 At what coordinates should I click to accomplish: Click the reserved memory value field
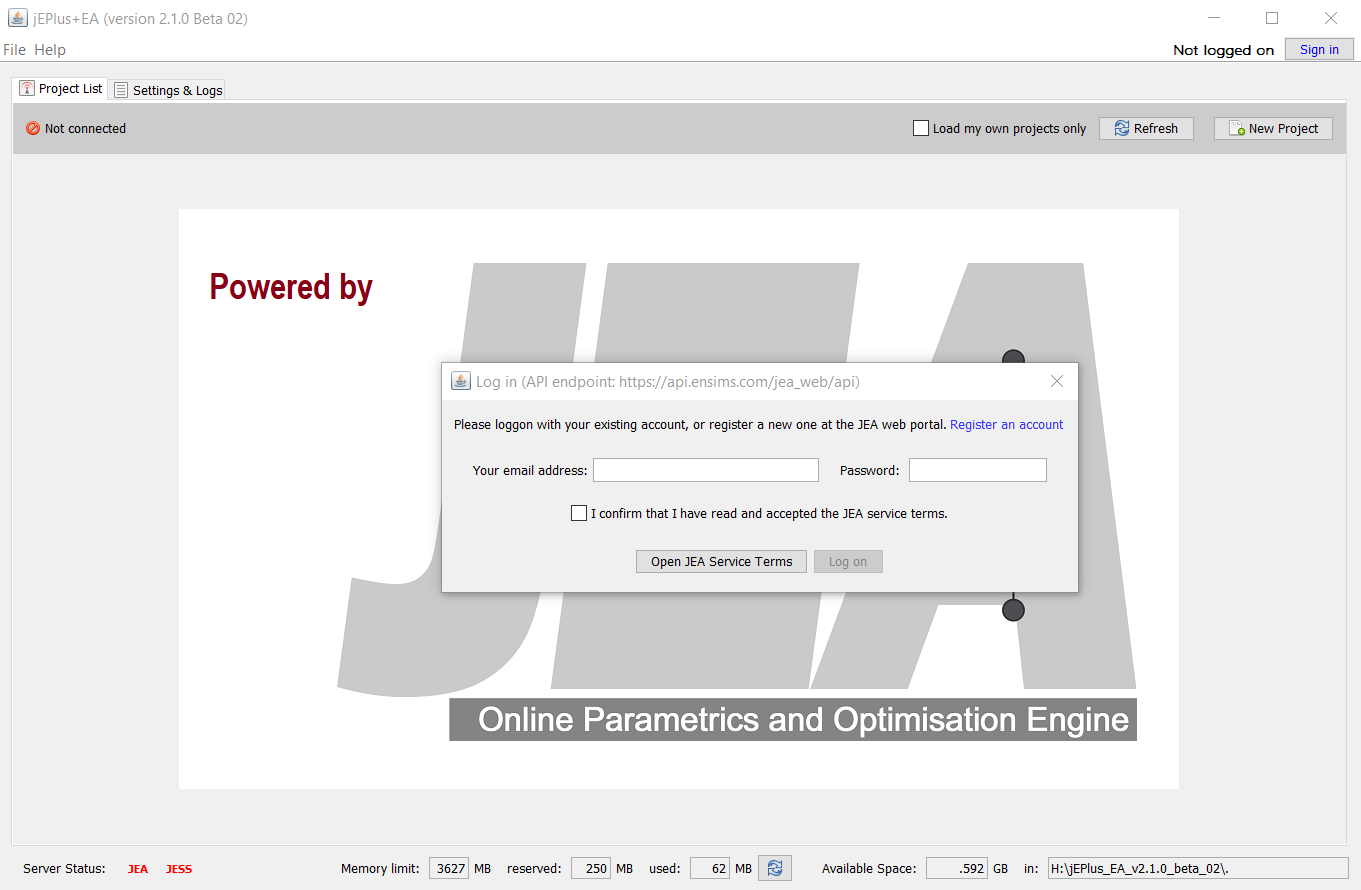pos(591,868)
